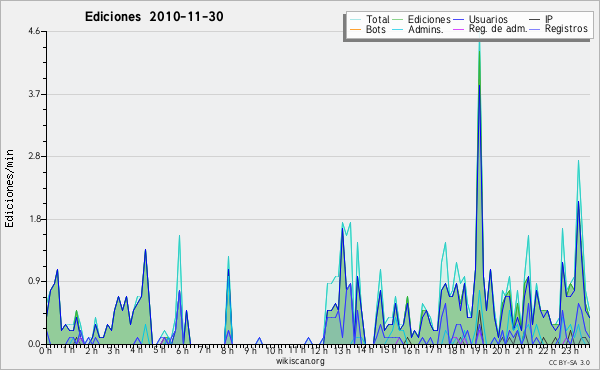Select the 'Ediciones' legend entry
The width and height of the screenshot is (600, 370).
[x=429, y=19]
